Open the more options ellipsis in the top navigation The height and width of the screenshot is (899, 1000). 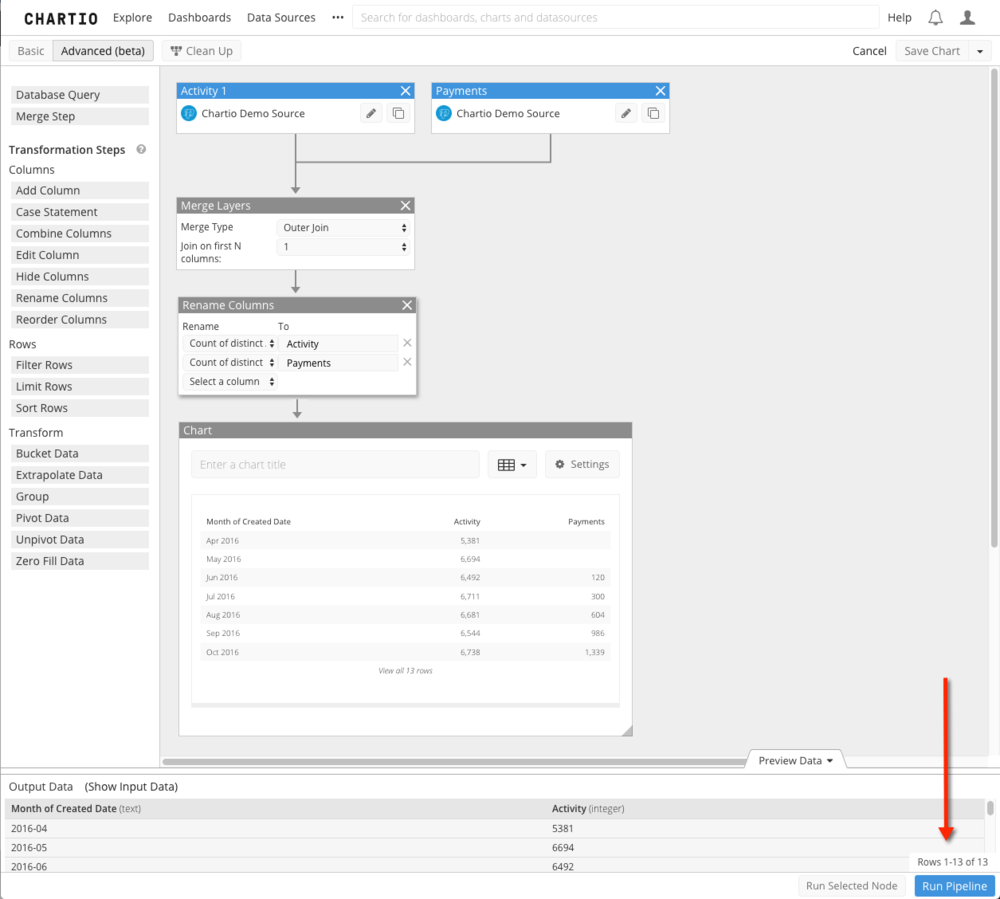click(337, 18)
